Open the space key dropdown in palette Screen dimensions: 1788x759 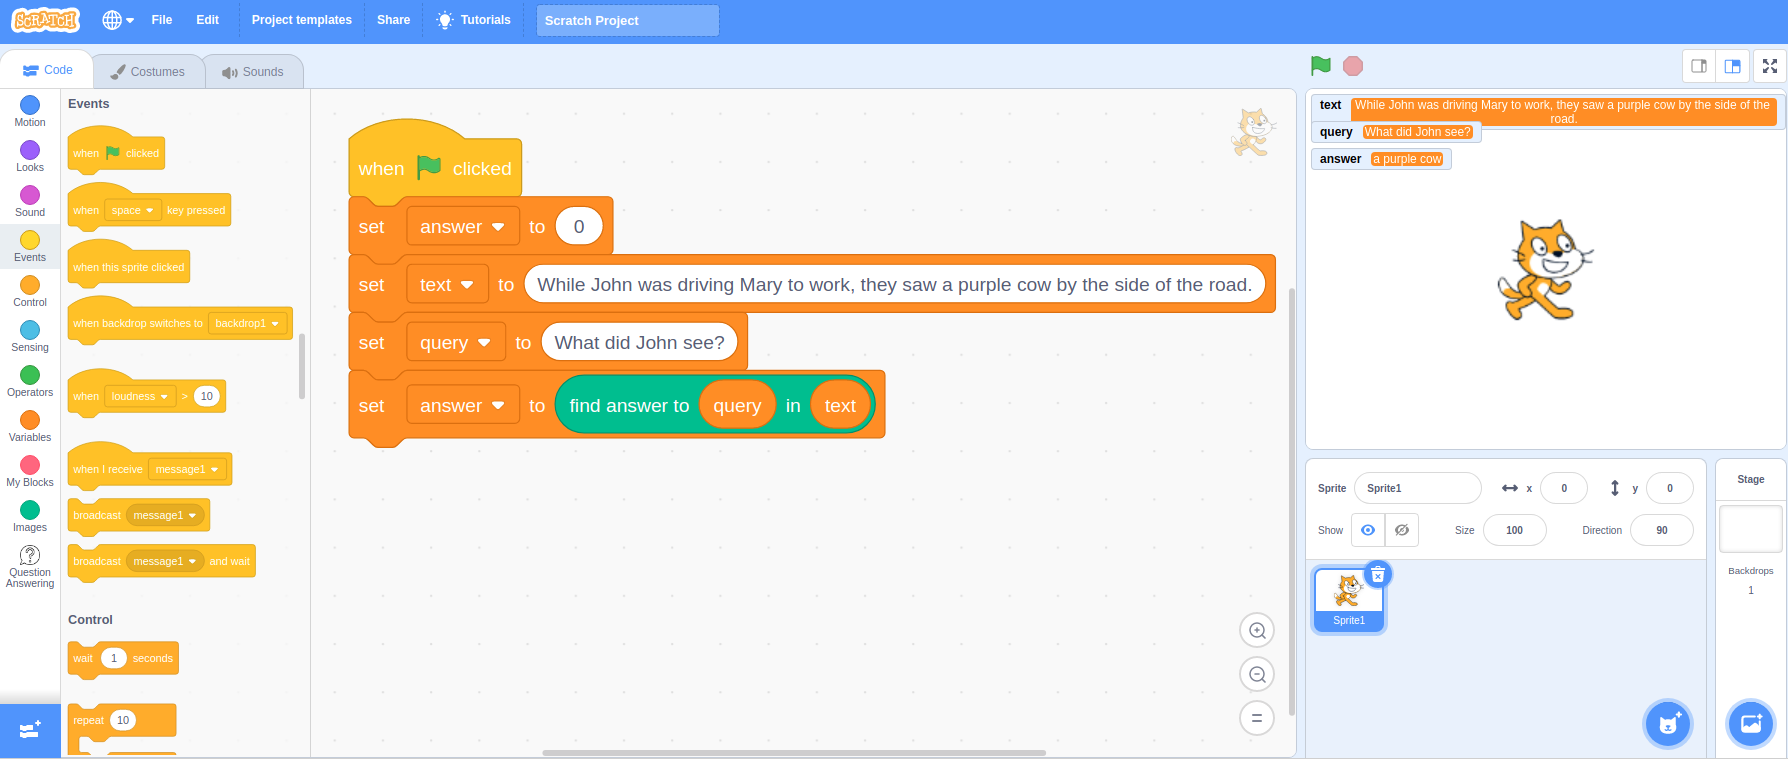[x=132, y=210]
